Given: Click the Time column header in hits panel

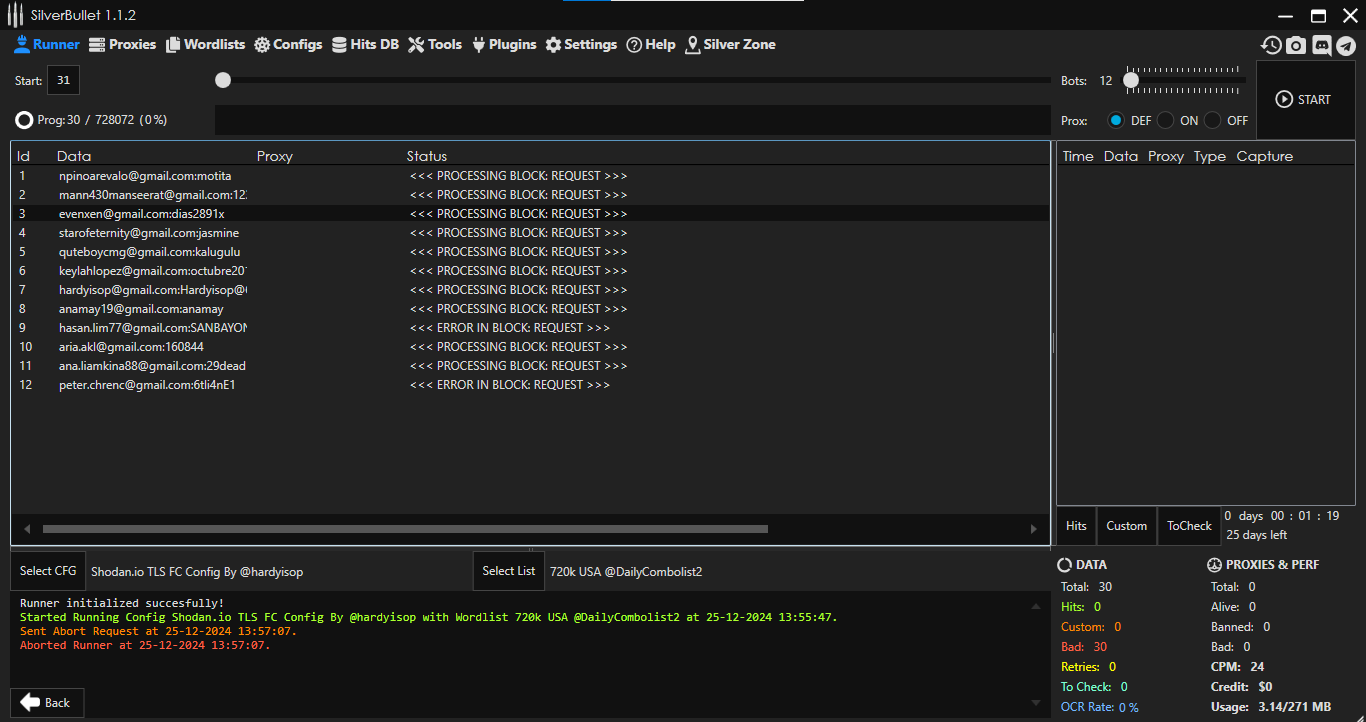Looking at the screenshot, I should coord(1078,156).
